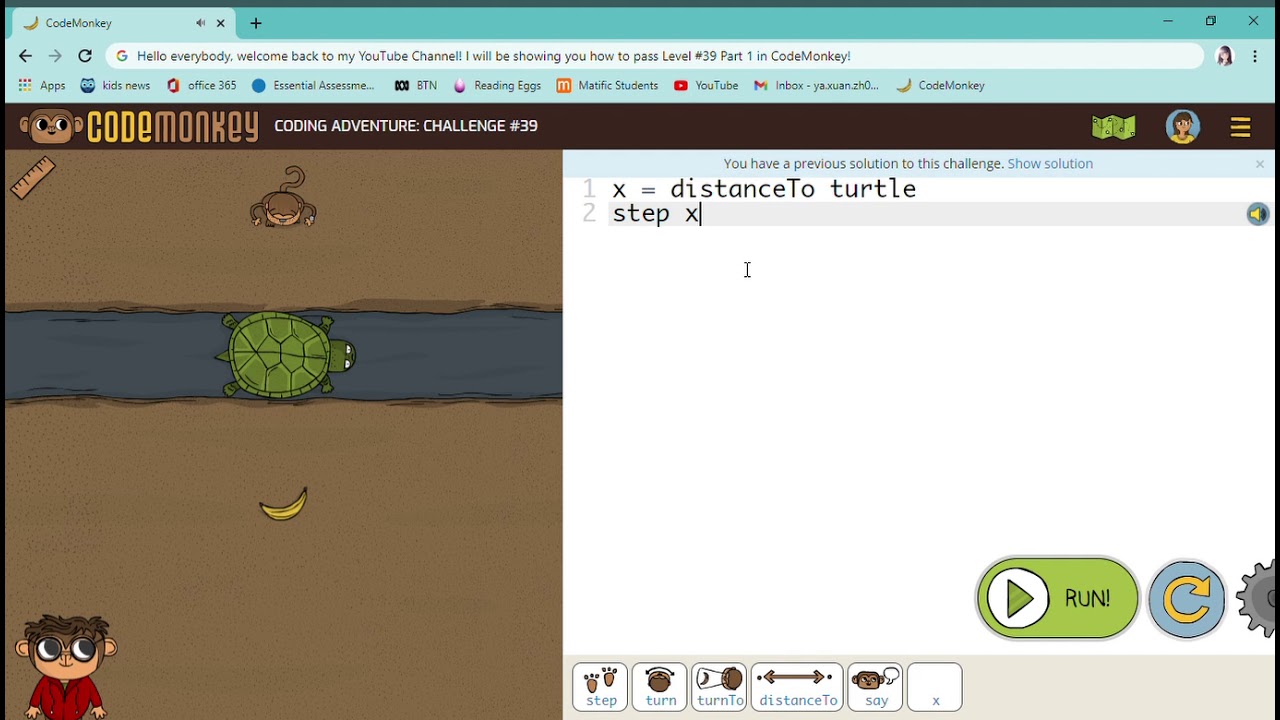
Task: Mute the audio on the CodeMonkey tab
Action: point(201,23)
